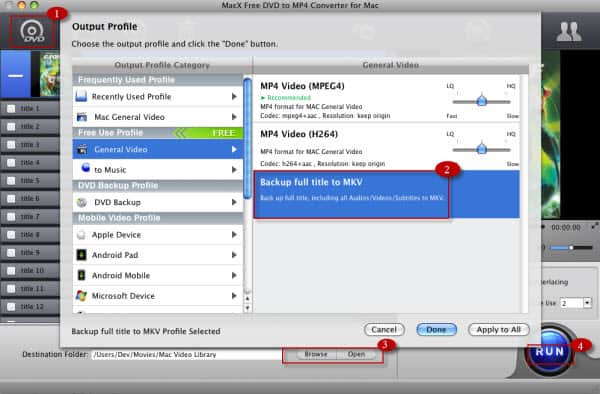Click the Mac General Video icon
This screenshot has width=600, height=394.
point(82,117)
